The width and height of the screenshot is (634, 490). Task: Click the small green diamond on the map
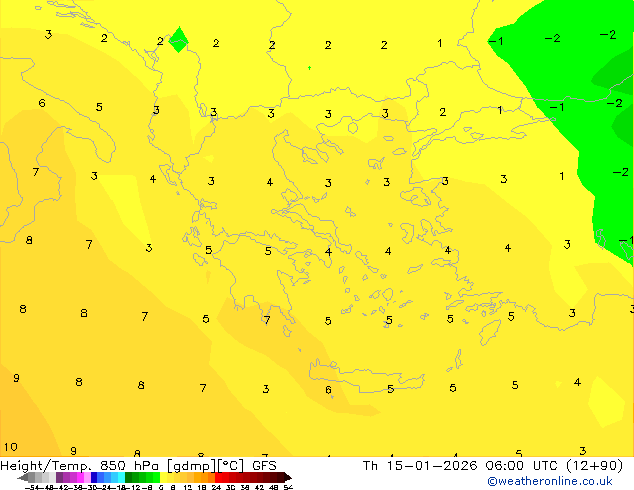pyautogui.click(x=178, y=40)
